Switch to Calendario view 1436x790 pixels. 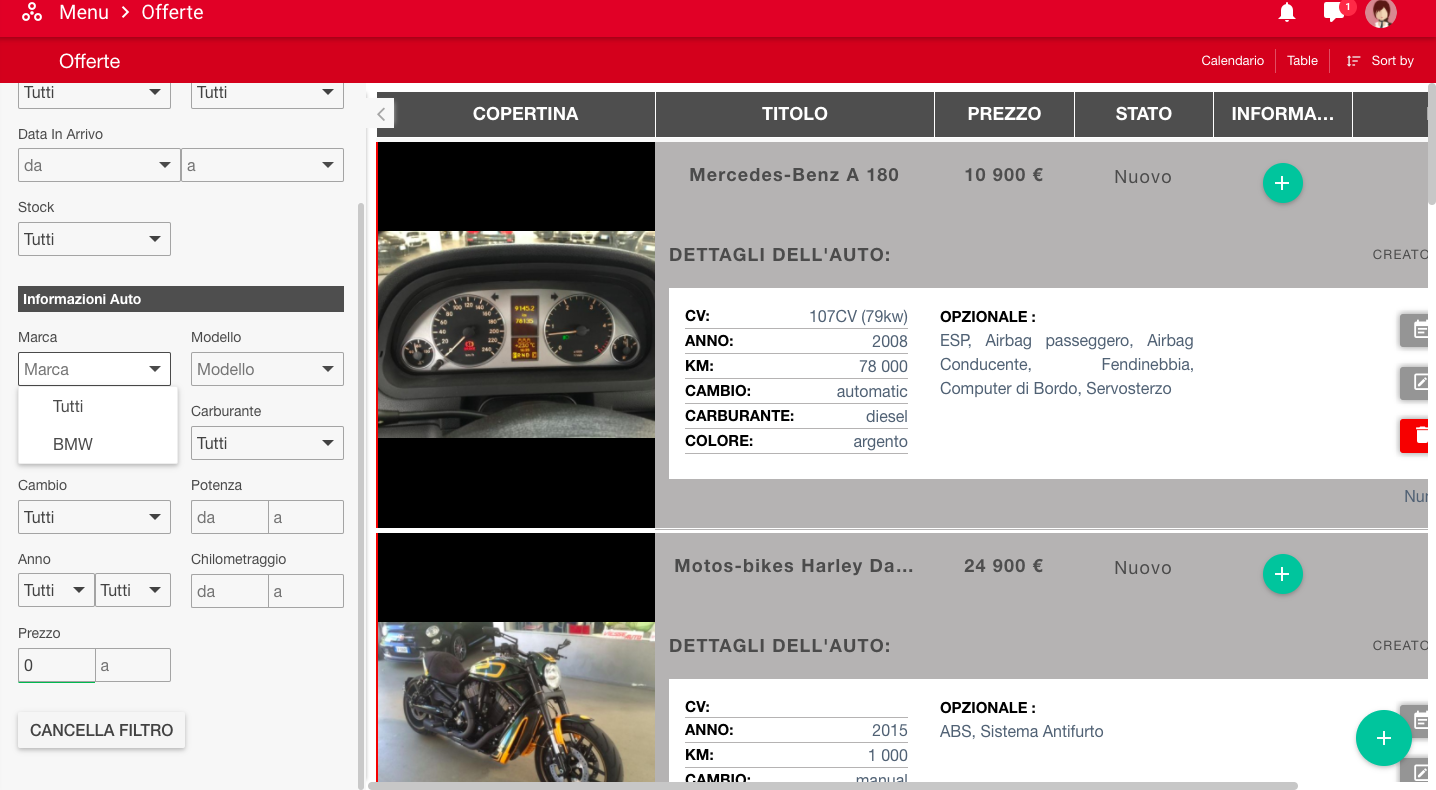pyautogui.click(x=1232, y=61)
